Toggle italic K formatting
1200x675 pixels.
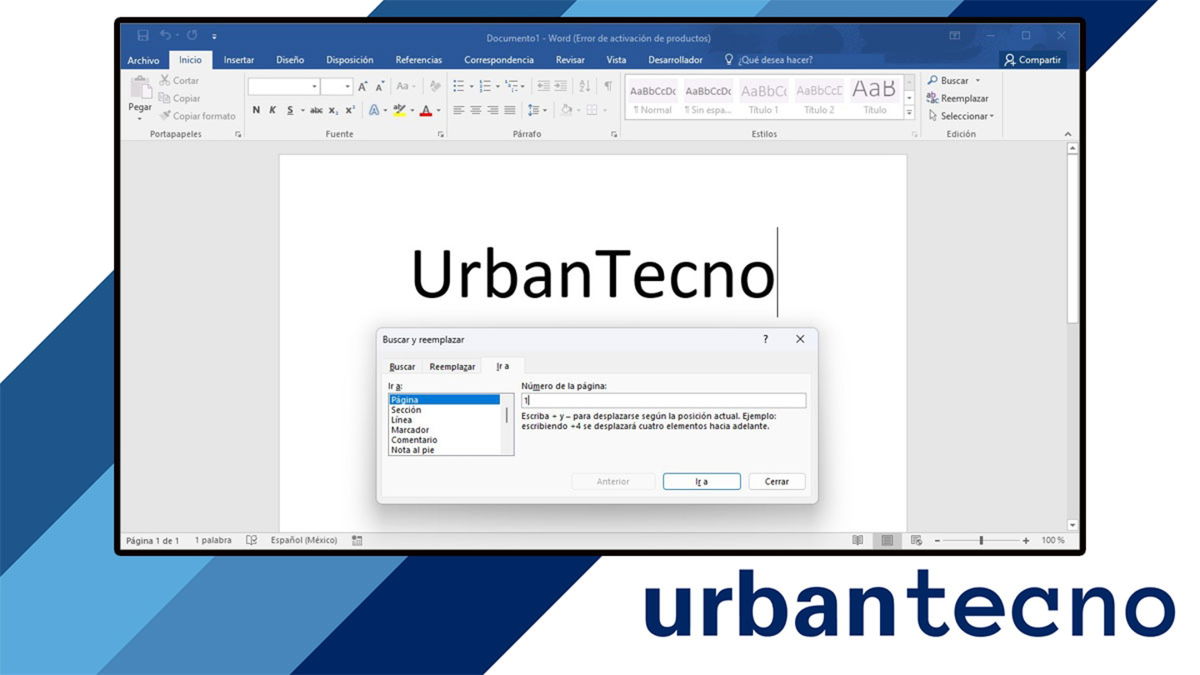tap(272, 110)
